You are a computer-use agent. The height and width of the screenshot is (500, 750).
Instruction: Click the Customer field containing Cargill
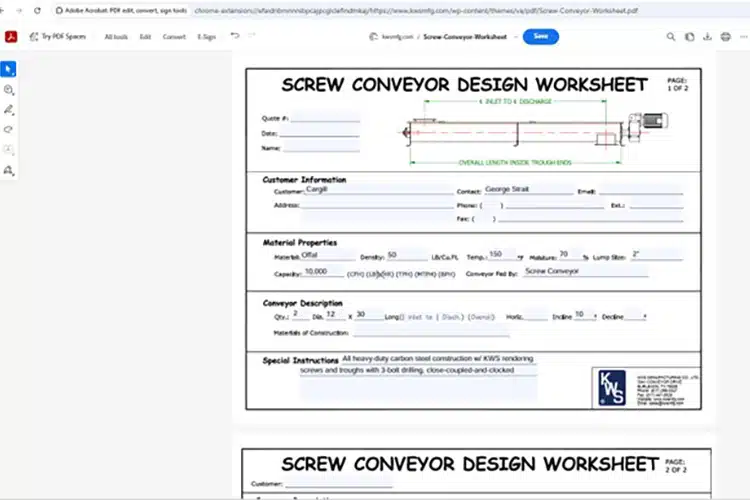(x=379, y=190)
